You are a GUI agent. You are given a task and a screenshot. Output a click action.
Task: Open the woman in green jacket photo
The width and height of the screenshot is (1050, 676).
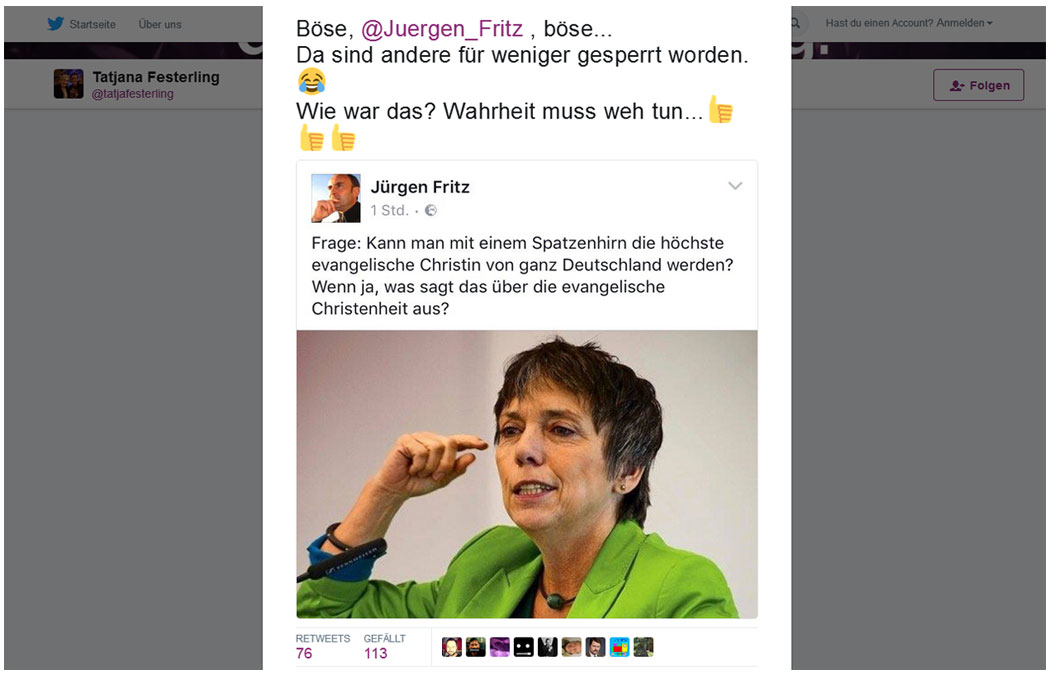pyautogui.click(x=527, y=474)
